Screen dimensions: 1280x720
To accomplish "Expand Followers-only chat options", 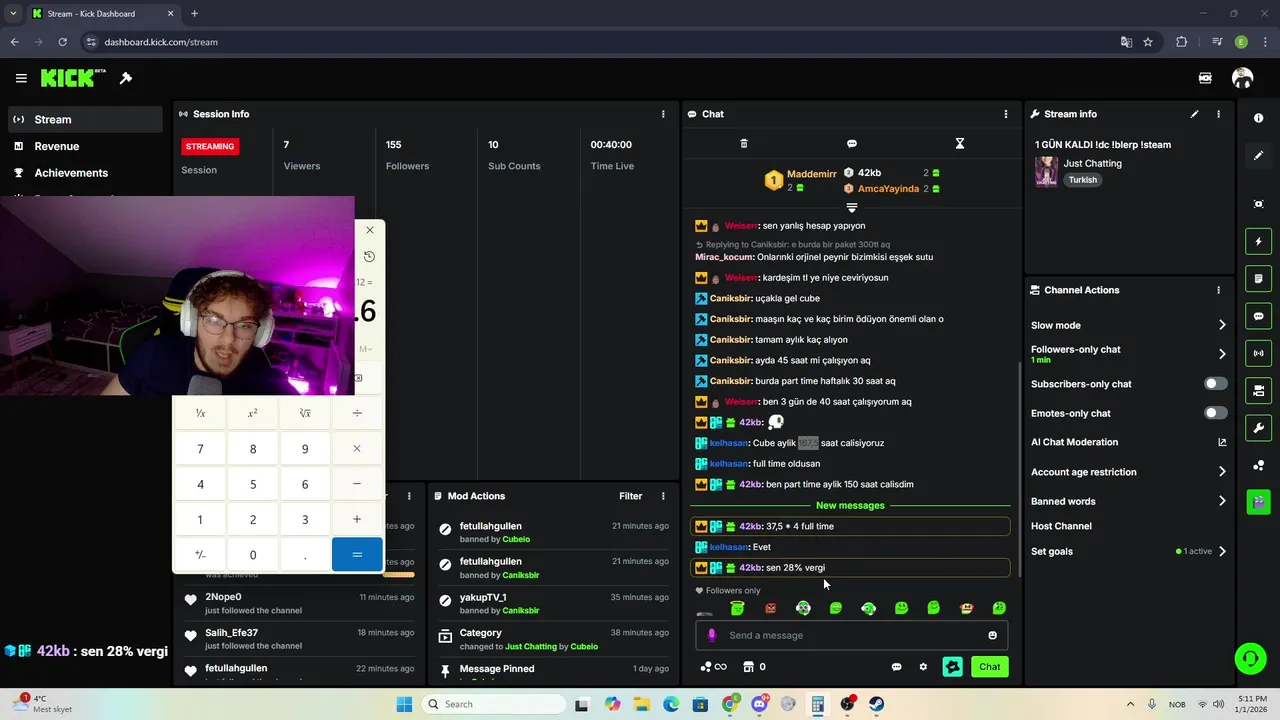I will point(1222,354).
